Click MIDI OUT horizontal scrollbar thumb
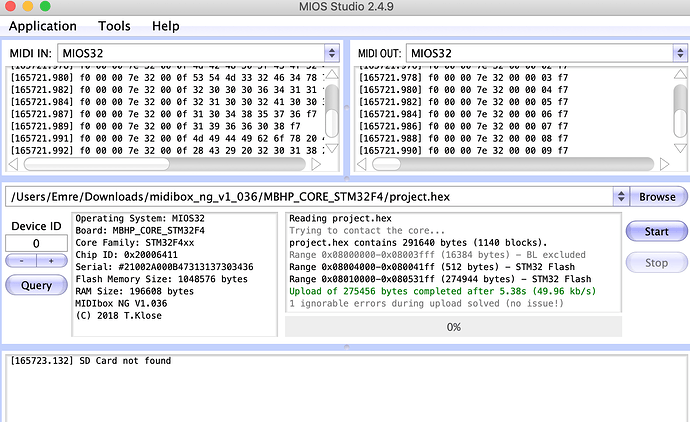Image resolution: width=690 pixels, height=422 pixels. click(386, 165)
